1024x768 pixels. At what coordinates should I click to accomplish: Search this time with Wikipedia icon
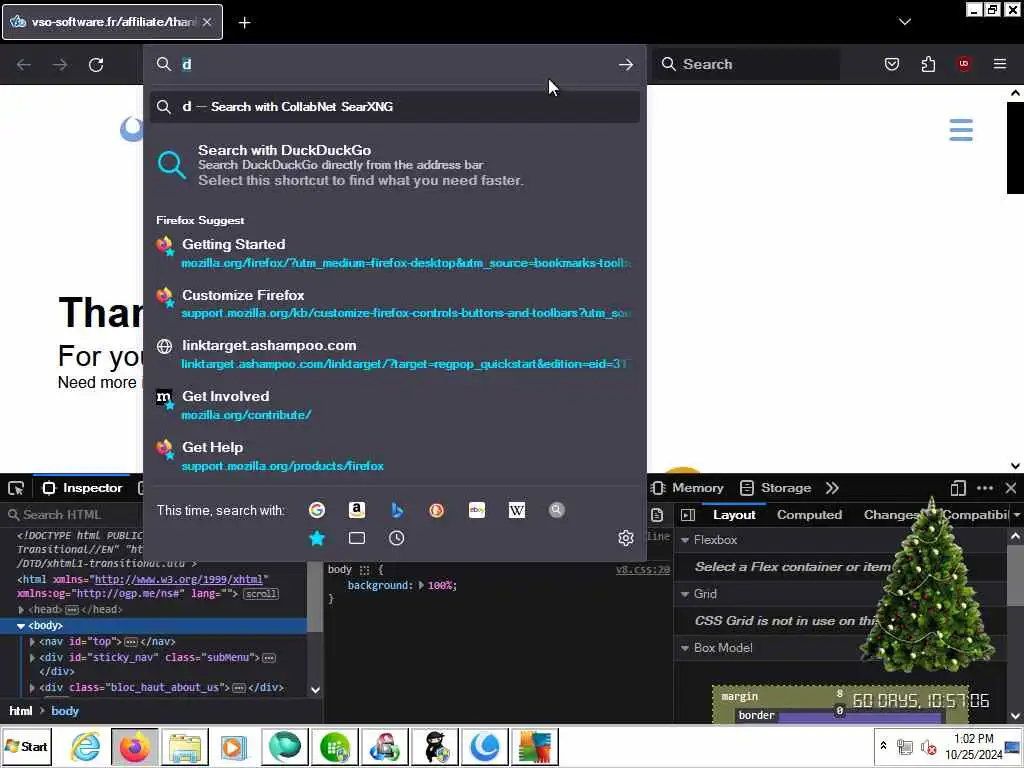tap(517, 510)
